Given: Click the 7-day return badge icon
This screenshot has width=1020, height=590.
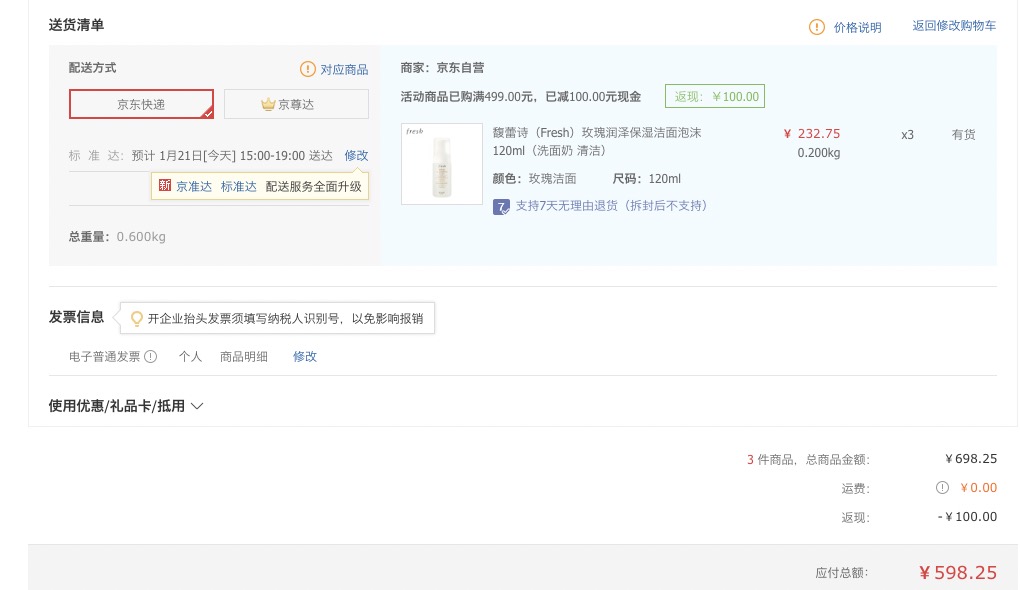Looking at the screenshot, I should click(x=501, y=207).
